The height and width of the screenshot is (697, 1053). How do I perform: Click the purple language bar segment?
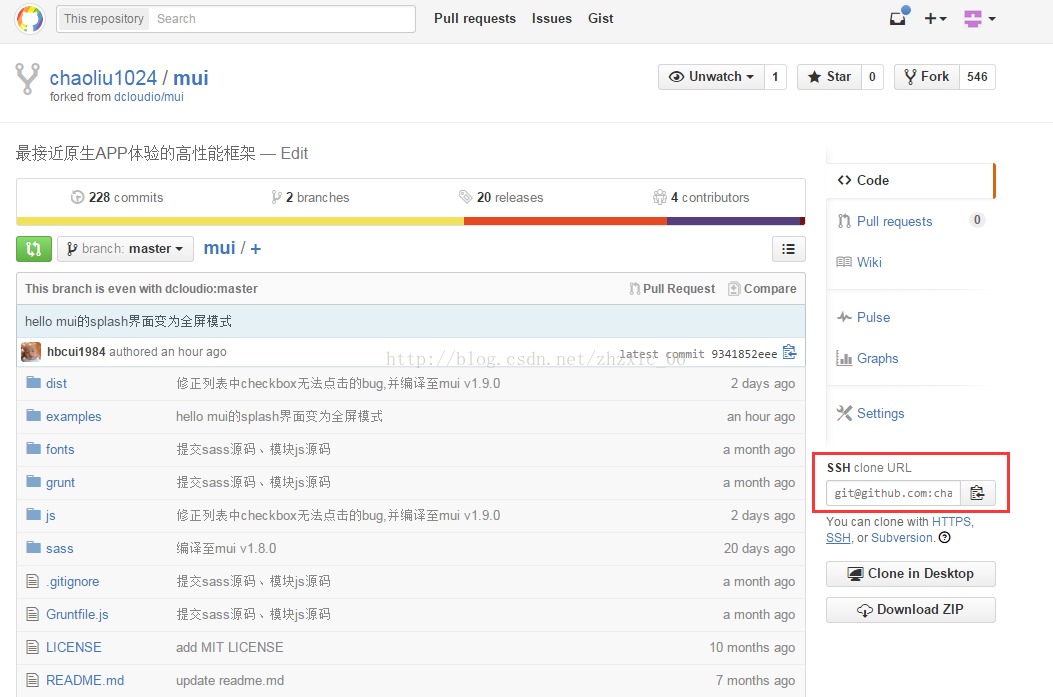(733, 221)
